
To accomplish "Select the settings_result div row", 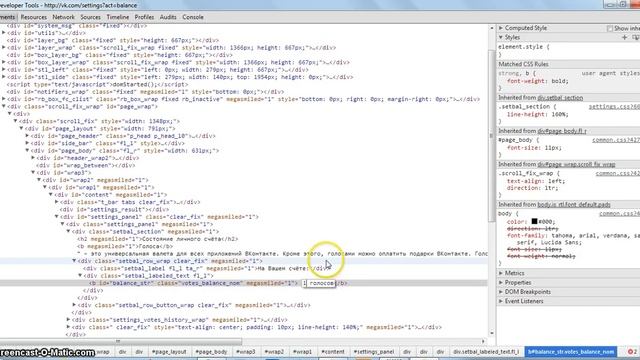I will tap(114, 209).
